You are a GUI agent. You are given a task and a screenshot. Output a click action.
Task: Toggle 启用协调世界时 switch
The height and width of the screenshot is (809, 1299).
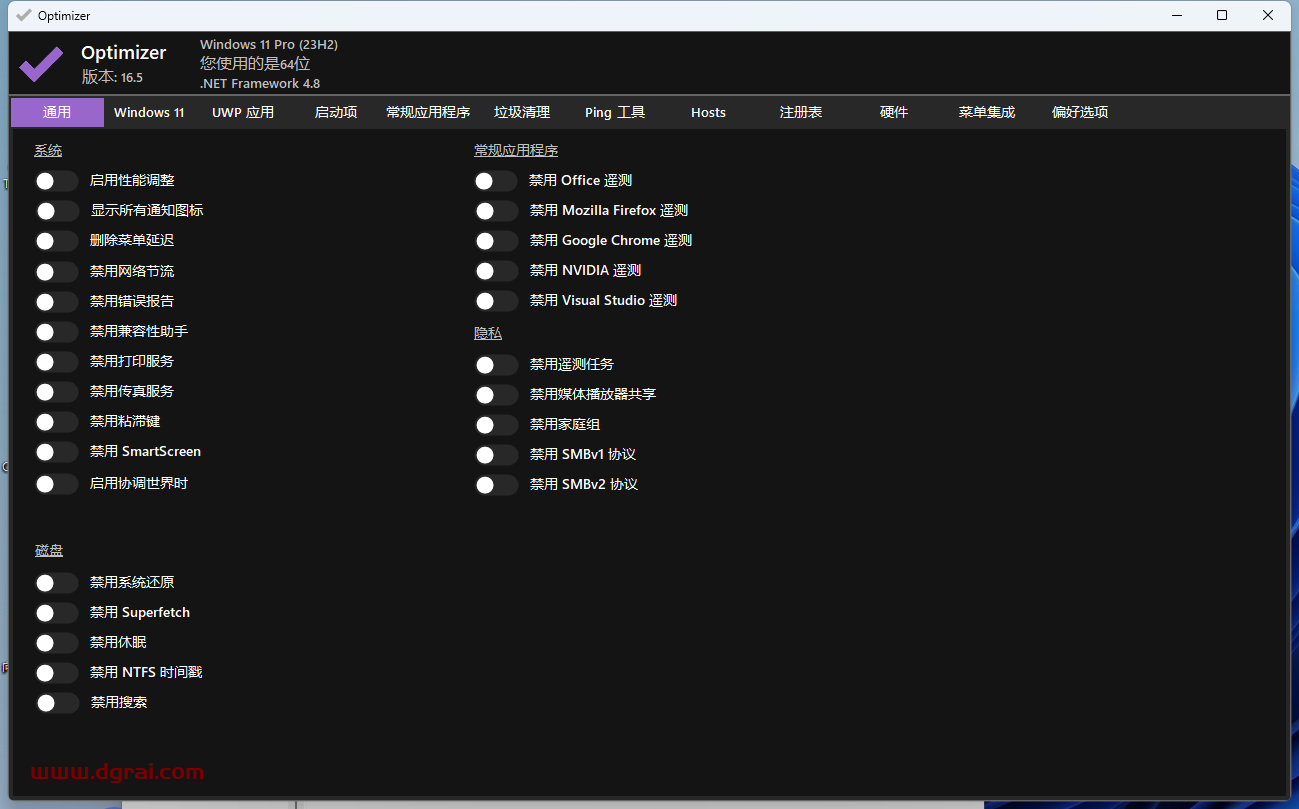pos(56,484)
